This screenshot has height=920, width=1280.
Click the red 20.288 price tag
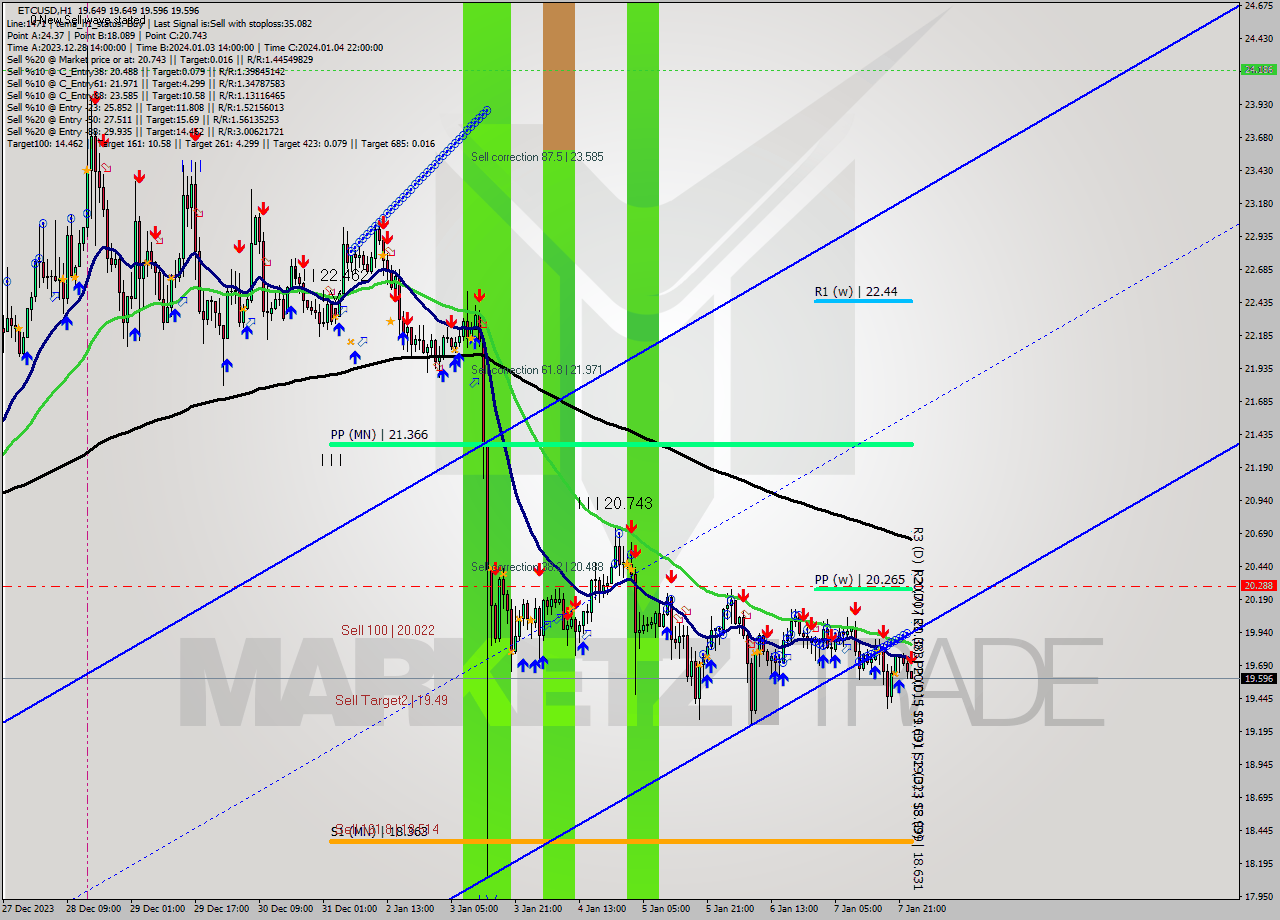coord(1258,586)
